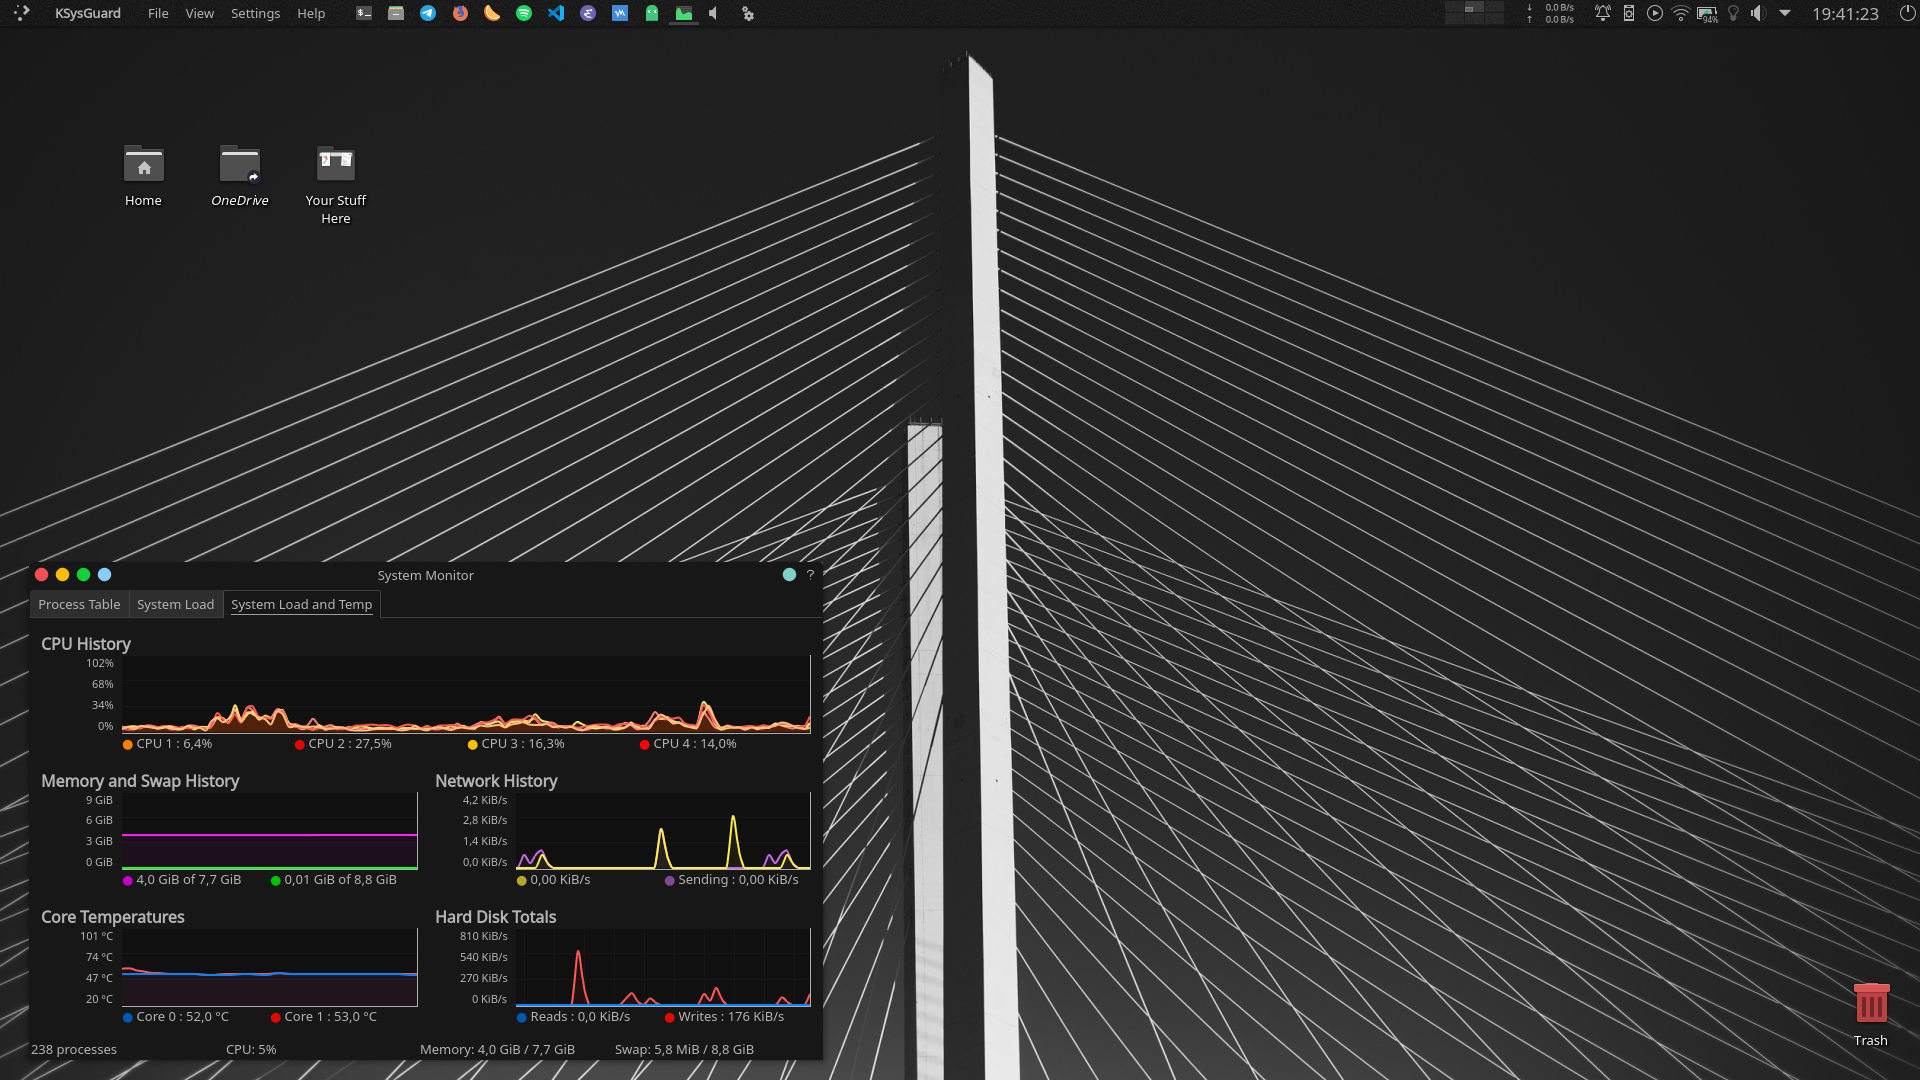Viewport: 1920px width, 1080px height.
Task: Open the Settings menu
Action: tap(255, 13)
